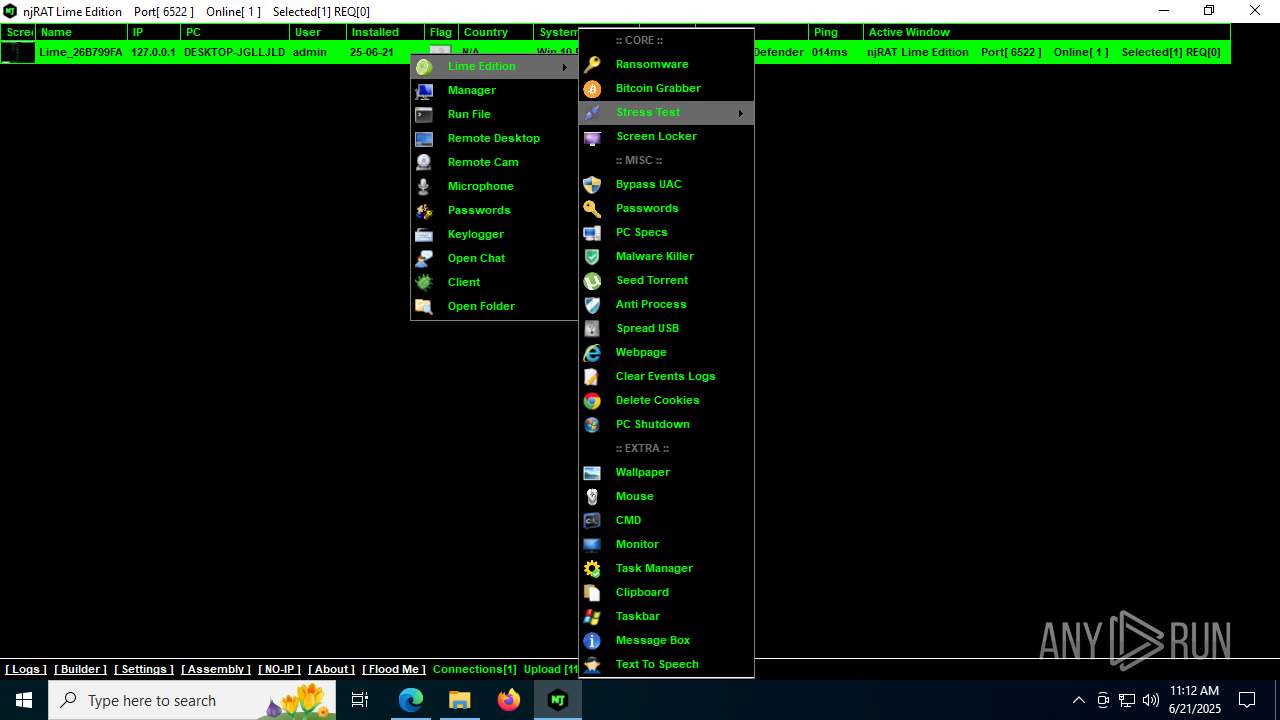Click the volume tray icon
Viewport: 1280px width, 720px height.
[x=1151, y=700]
